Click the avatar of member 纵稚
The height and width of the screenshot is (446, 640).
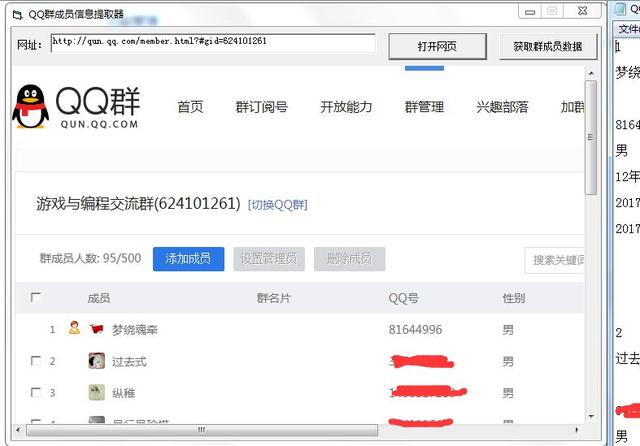click(97, 393)
